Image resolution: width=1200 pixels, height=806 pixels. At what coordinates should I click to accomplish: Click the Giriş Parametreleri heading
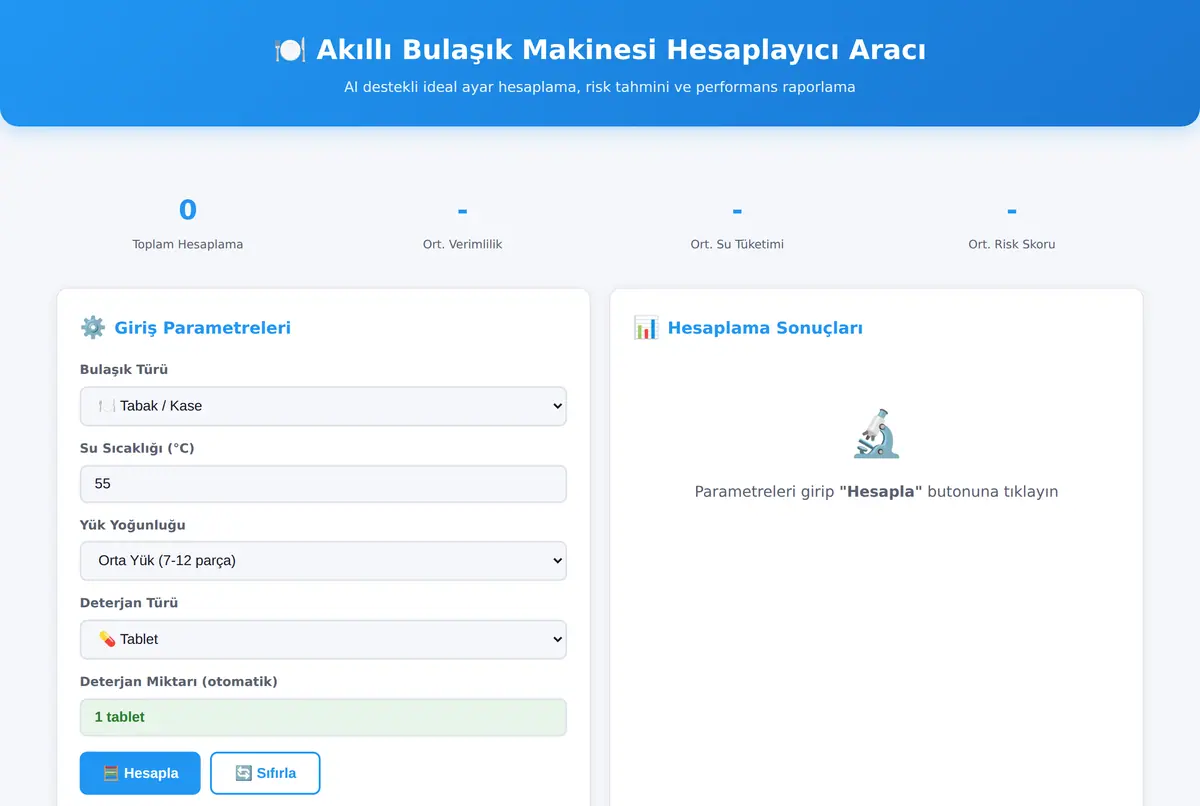[203, 328]
